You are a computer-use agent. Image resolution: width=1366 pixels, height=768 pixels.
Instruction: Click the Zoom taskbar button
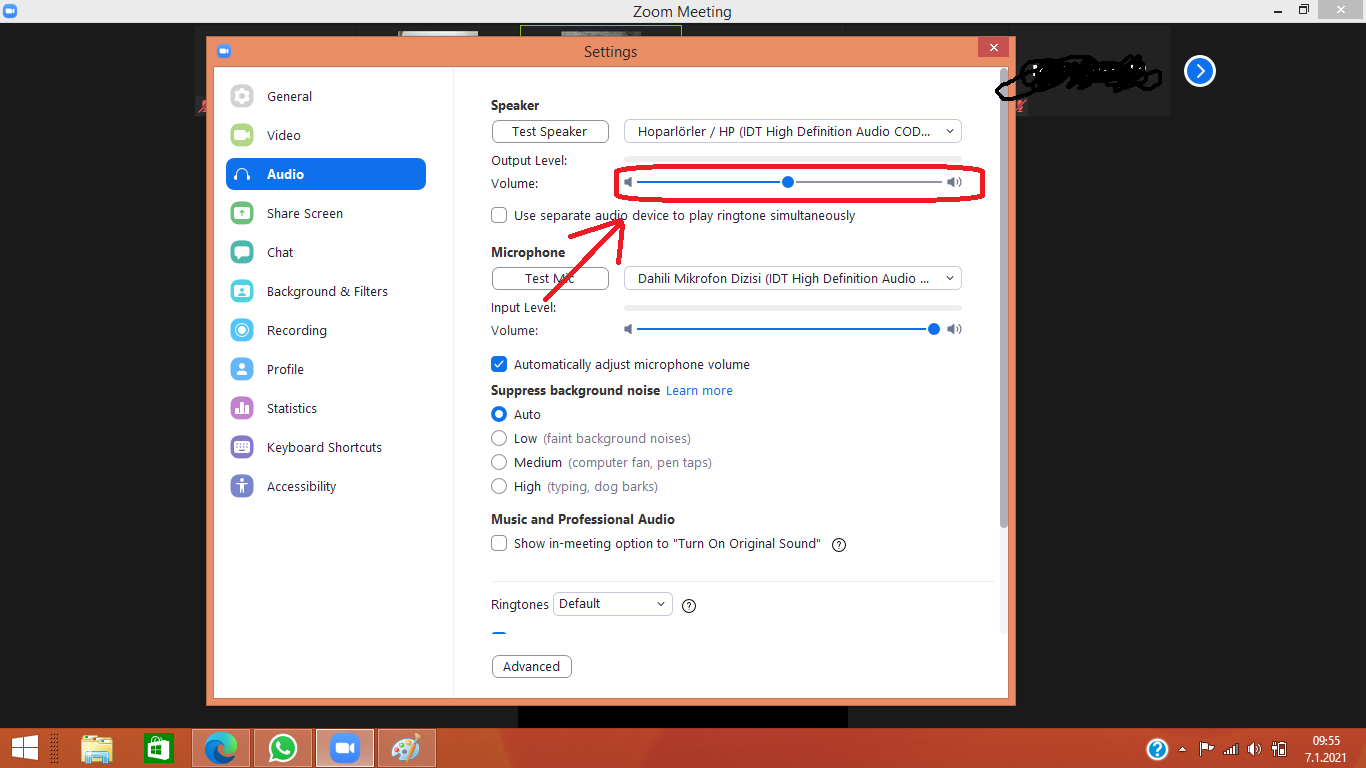(x=345, y=748)
